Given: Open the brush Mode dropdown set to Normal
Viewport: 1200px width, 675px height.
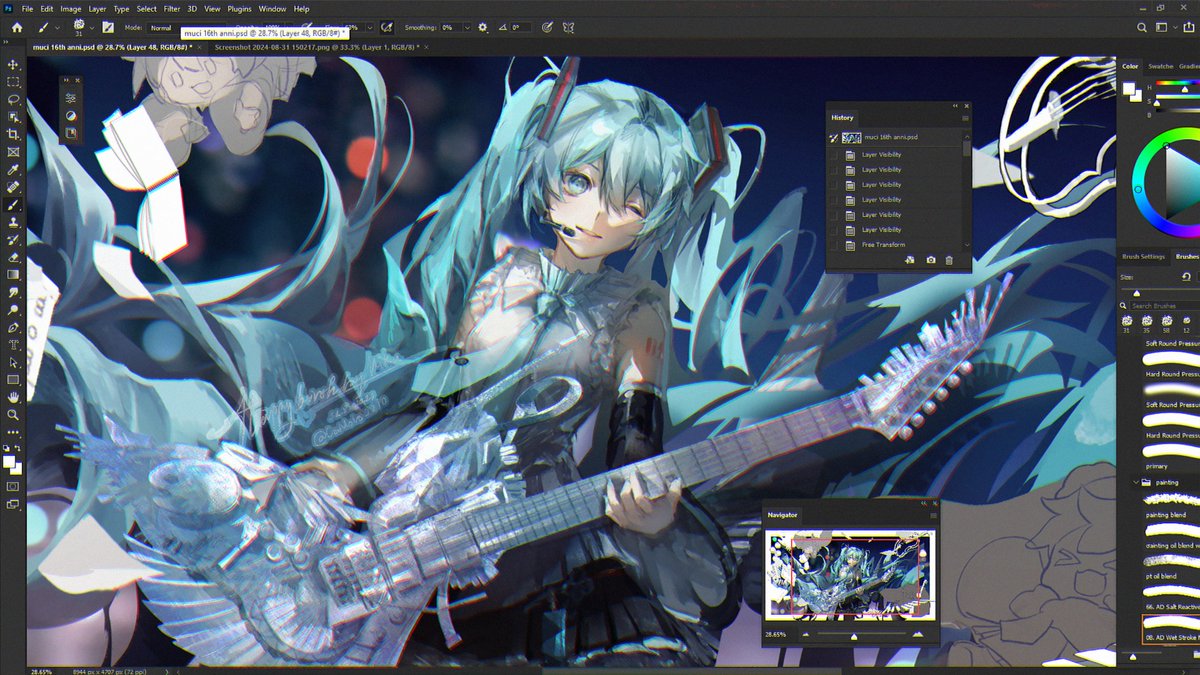Looking at the screenshot, I should 160,28.
